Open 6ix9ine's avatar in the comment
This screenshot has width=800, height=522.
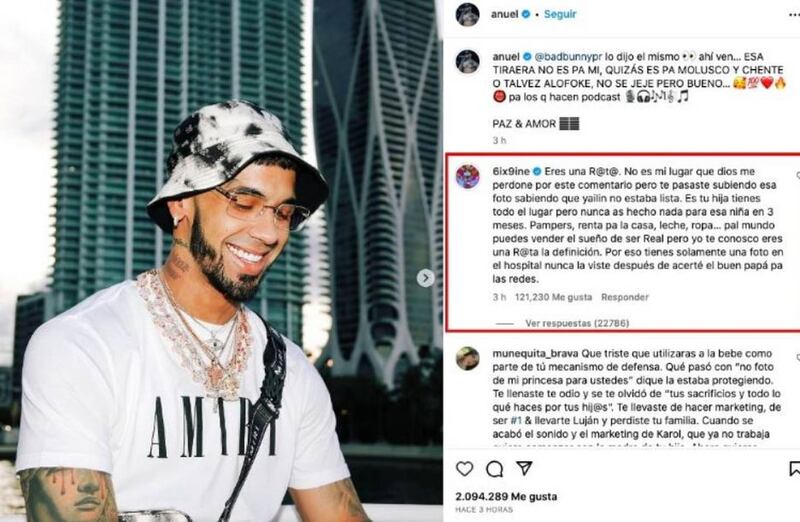(467, 177)
